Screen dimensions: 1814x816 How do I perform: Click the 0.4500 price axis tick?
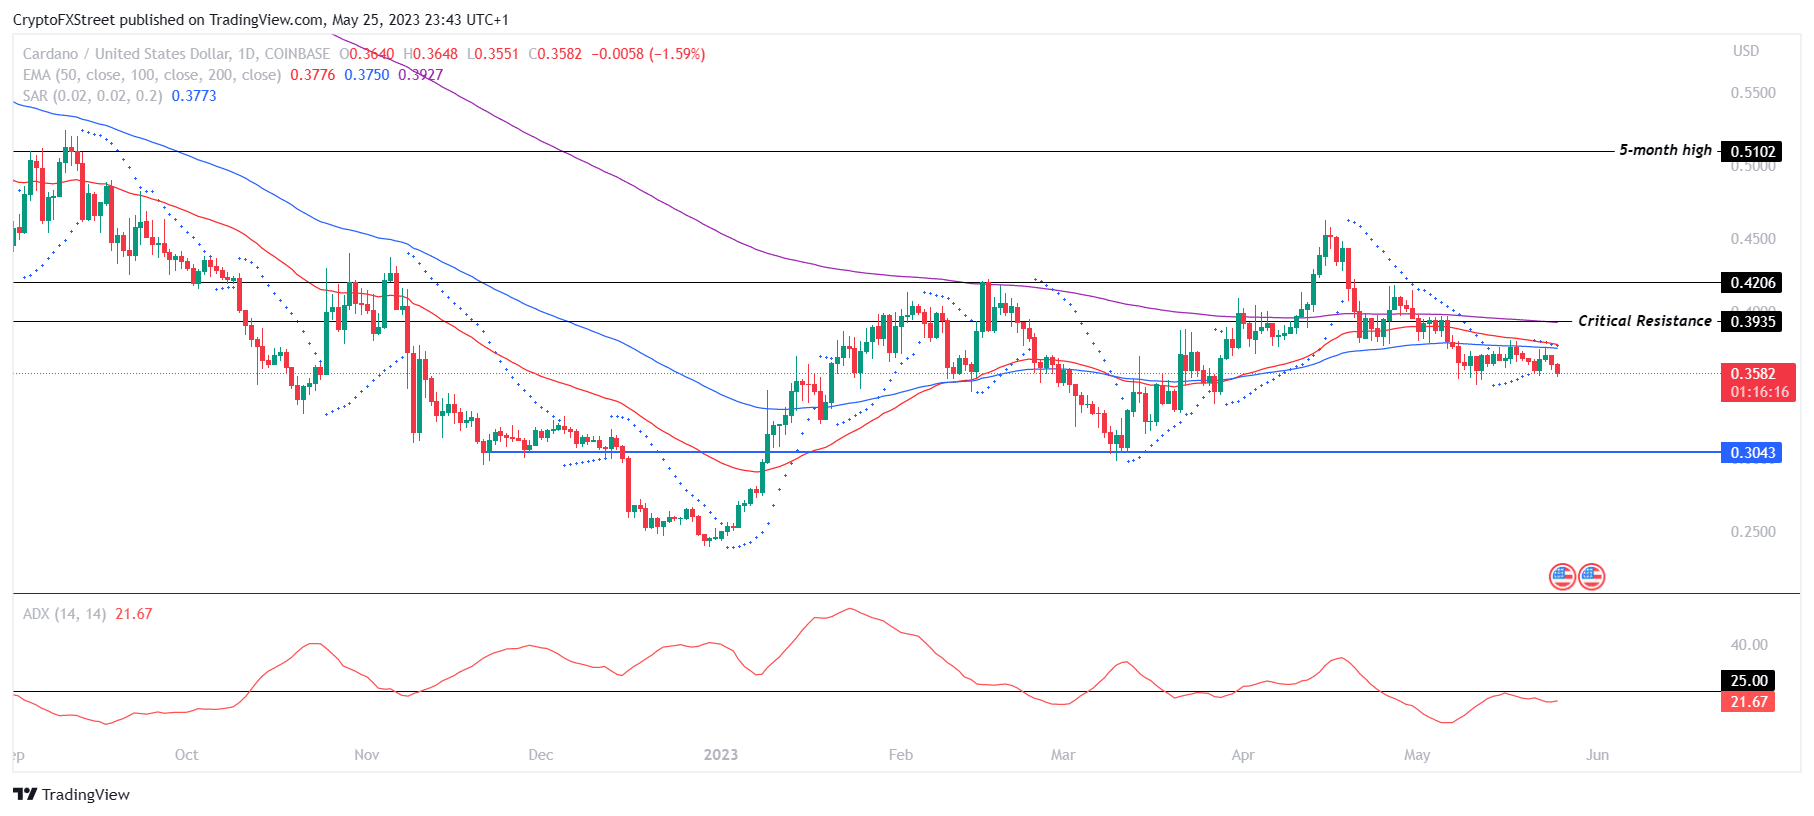click(x=1753, y=239)
